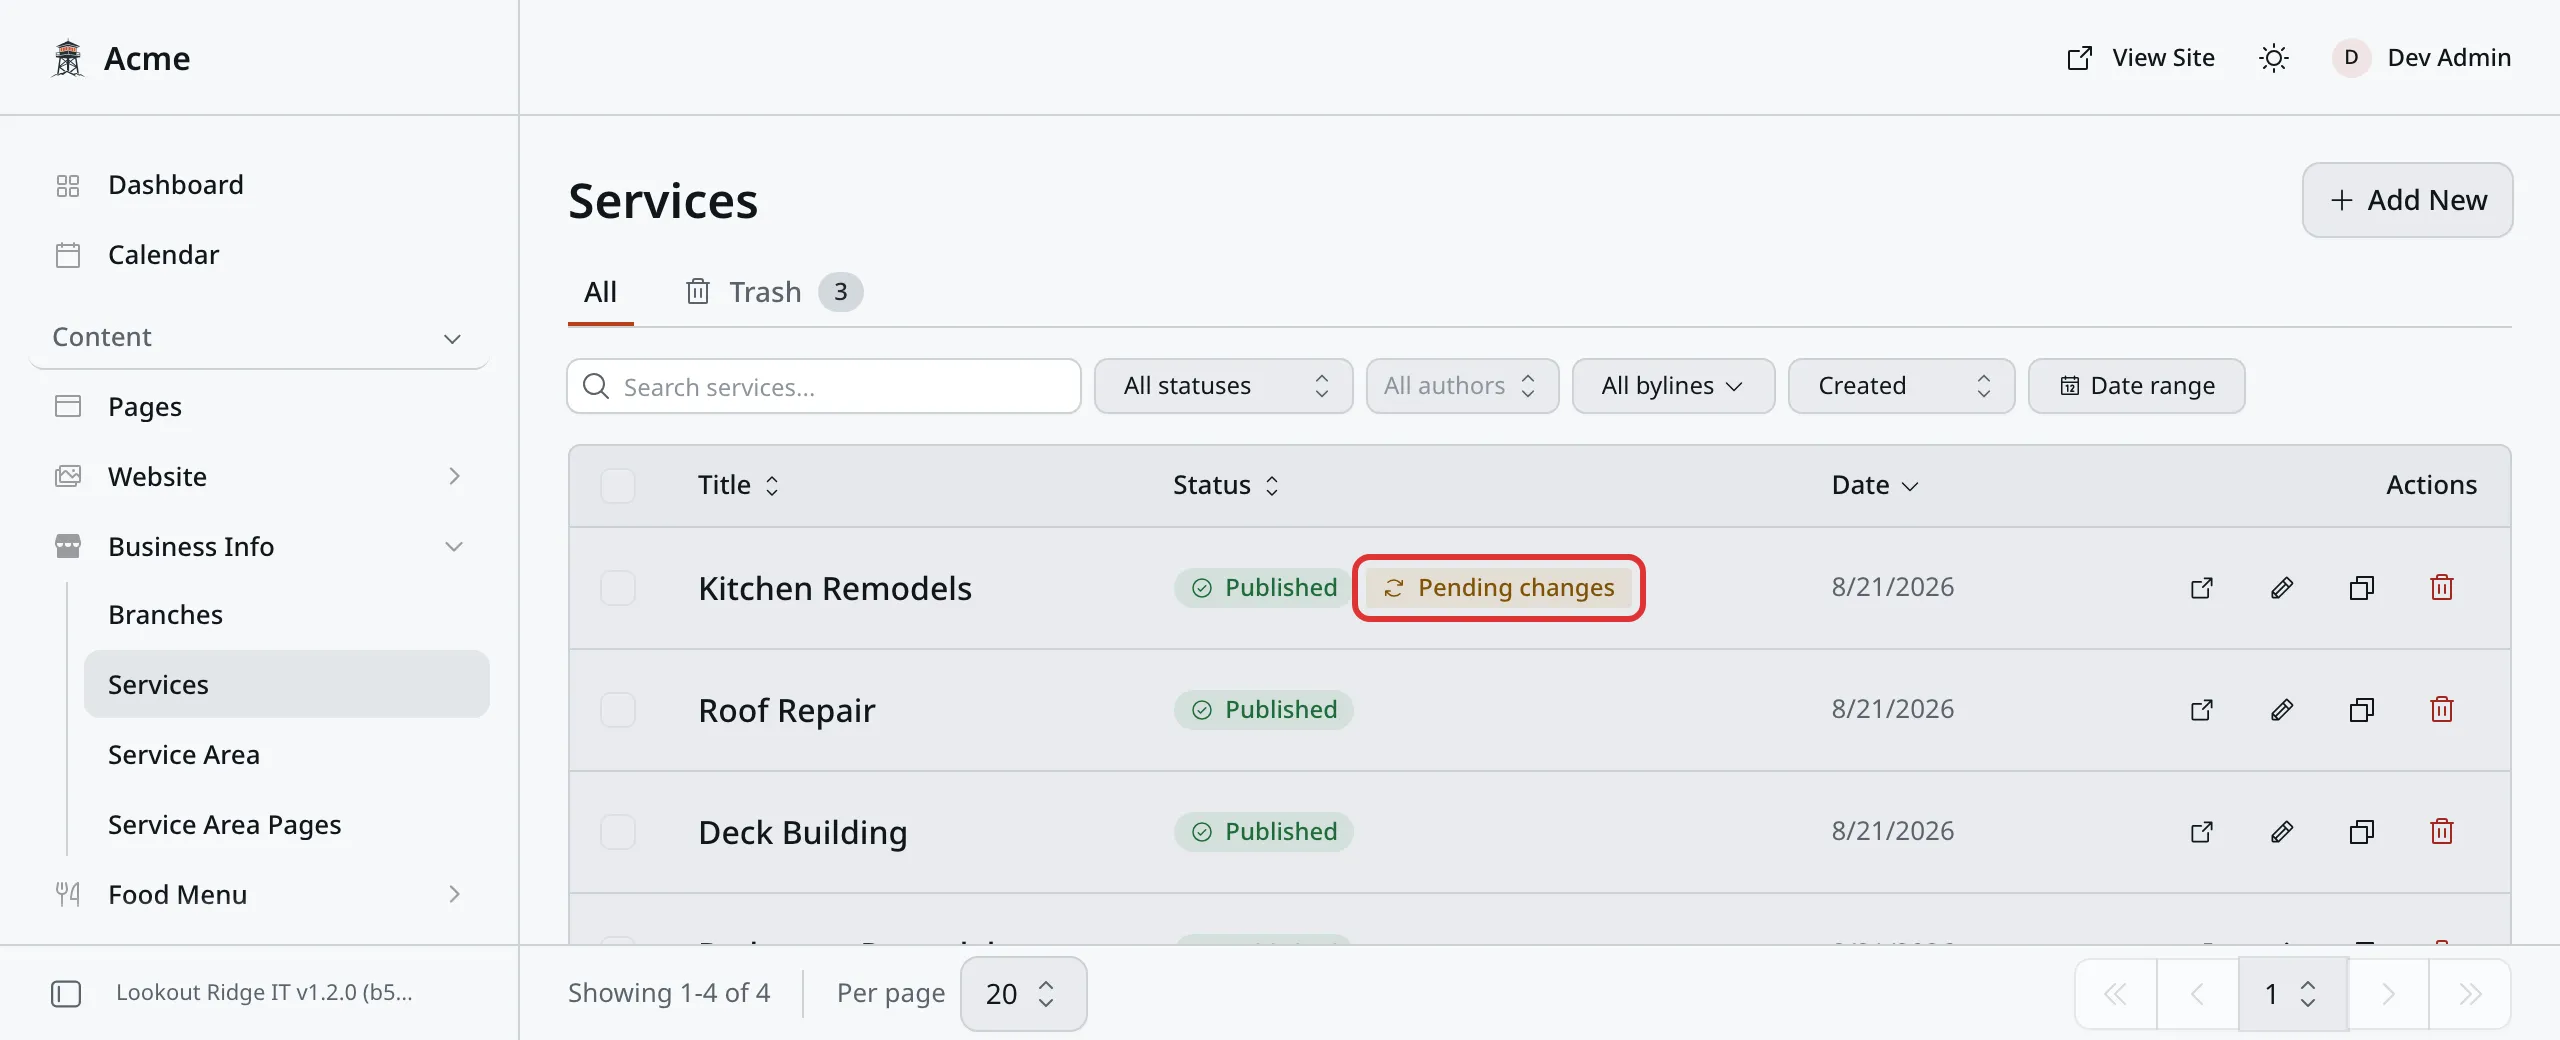This screenshot has width=2560, height=1040.
Task: Duplicate Kitchen Remodels service
Action: (x=2362, y=588)
